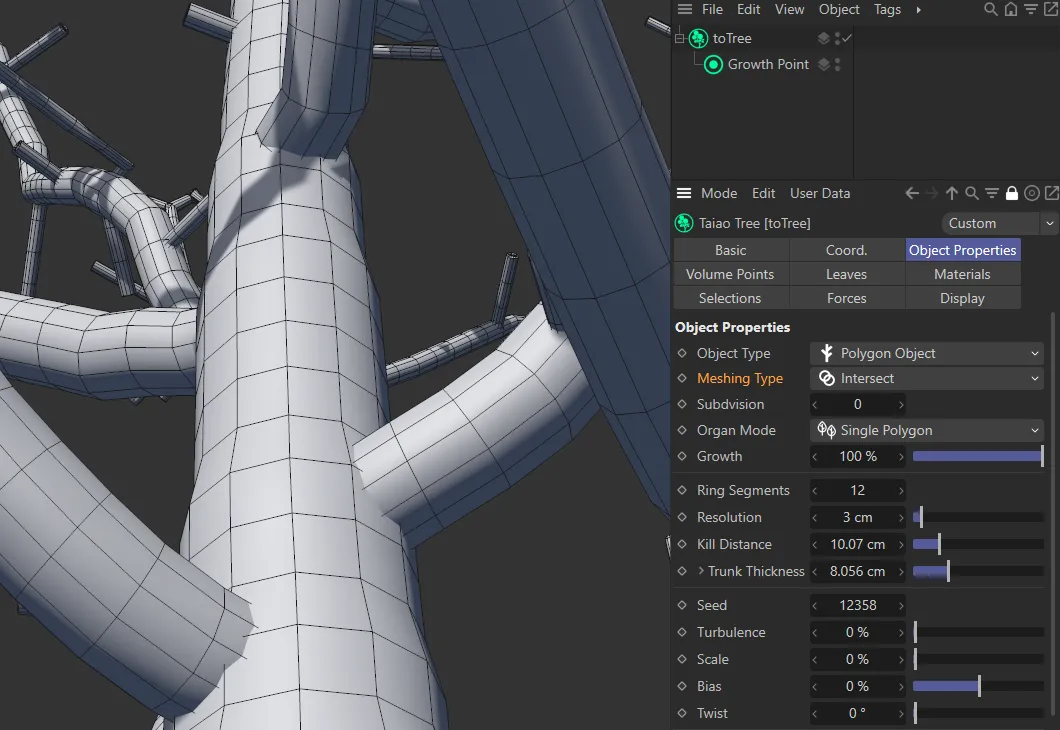1060x730 pixels.
Task: Click the Bias slider
Action: [977, 686]
